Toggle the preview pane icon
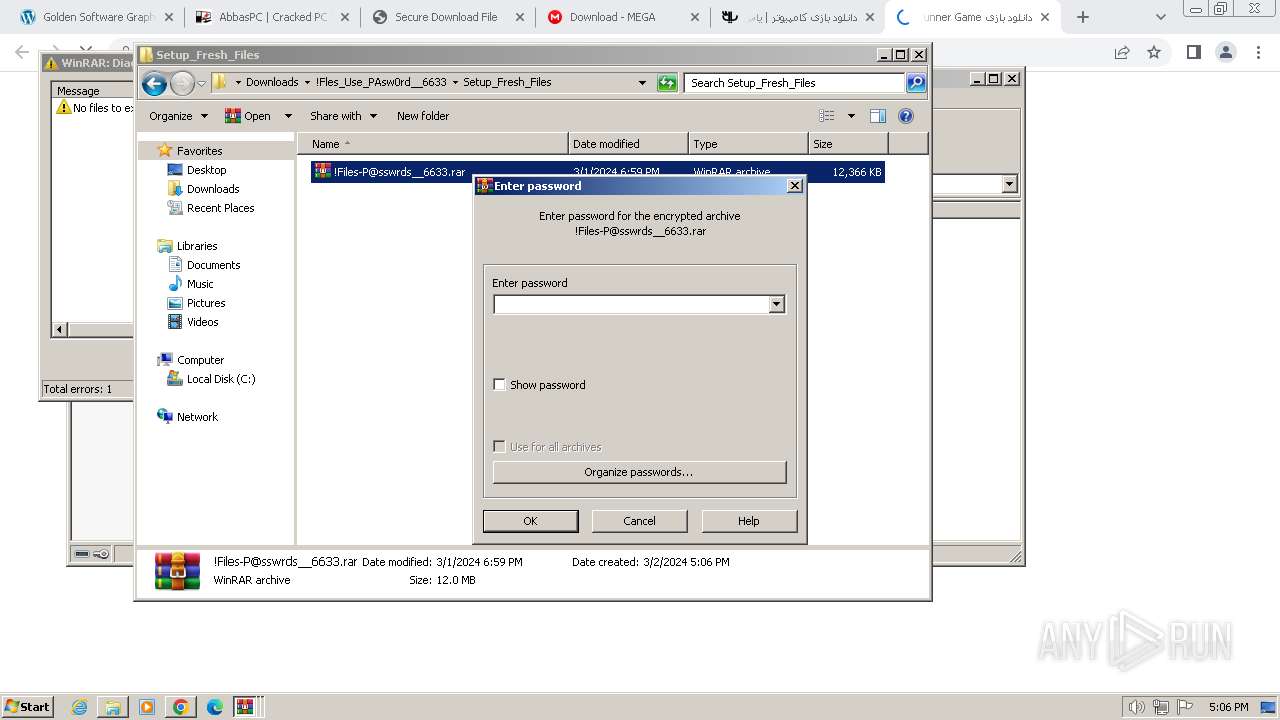This screenshot has width=1280, height=720. click(x=878, y=116)
